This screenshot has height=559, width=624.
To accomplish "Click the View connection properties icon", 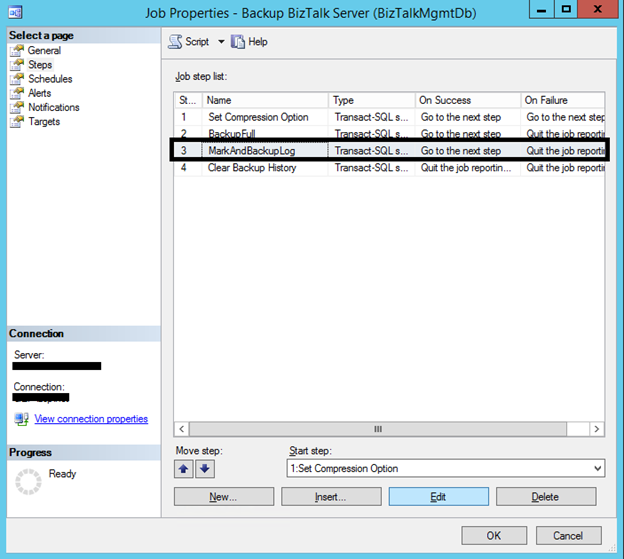I will pyautogui.click(x=21, y=419).
